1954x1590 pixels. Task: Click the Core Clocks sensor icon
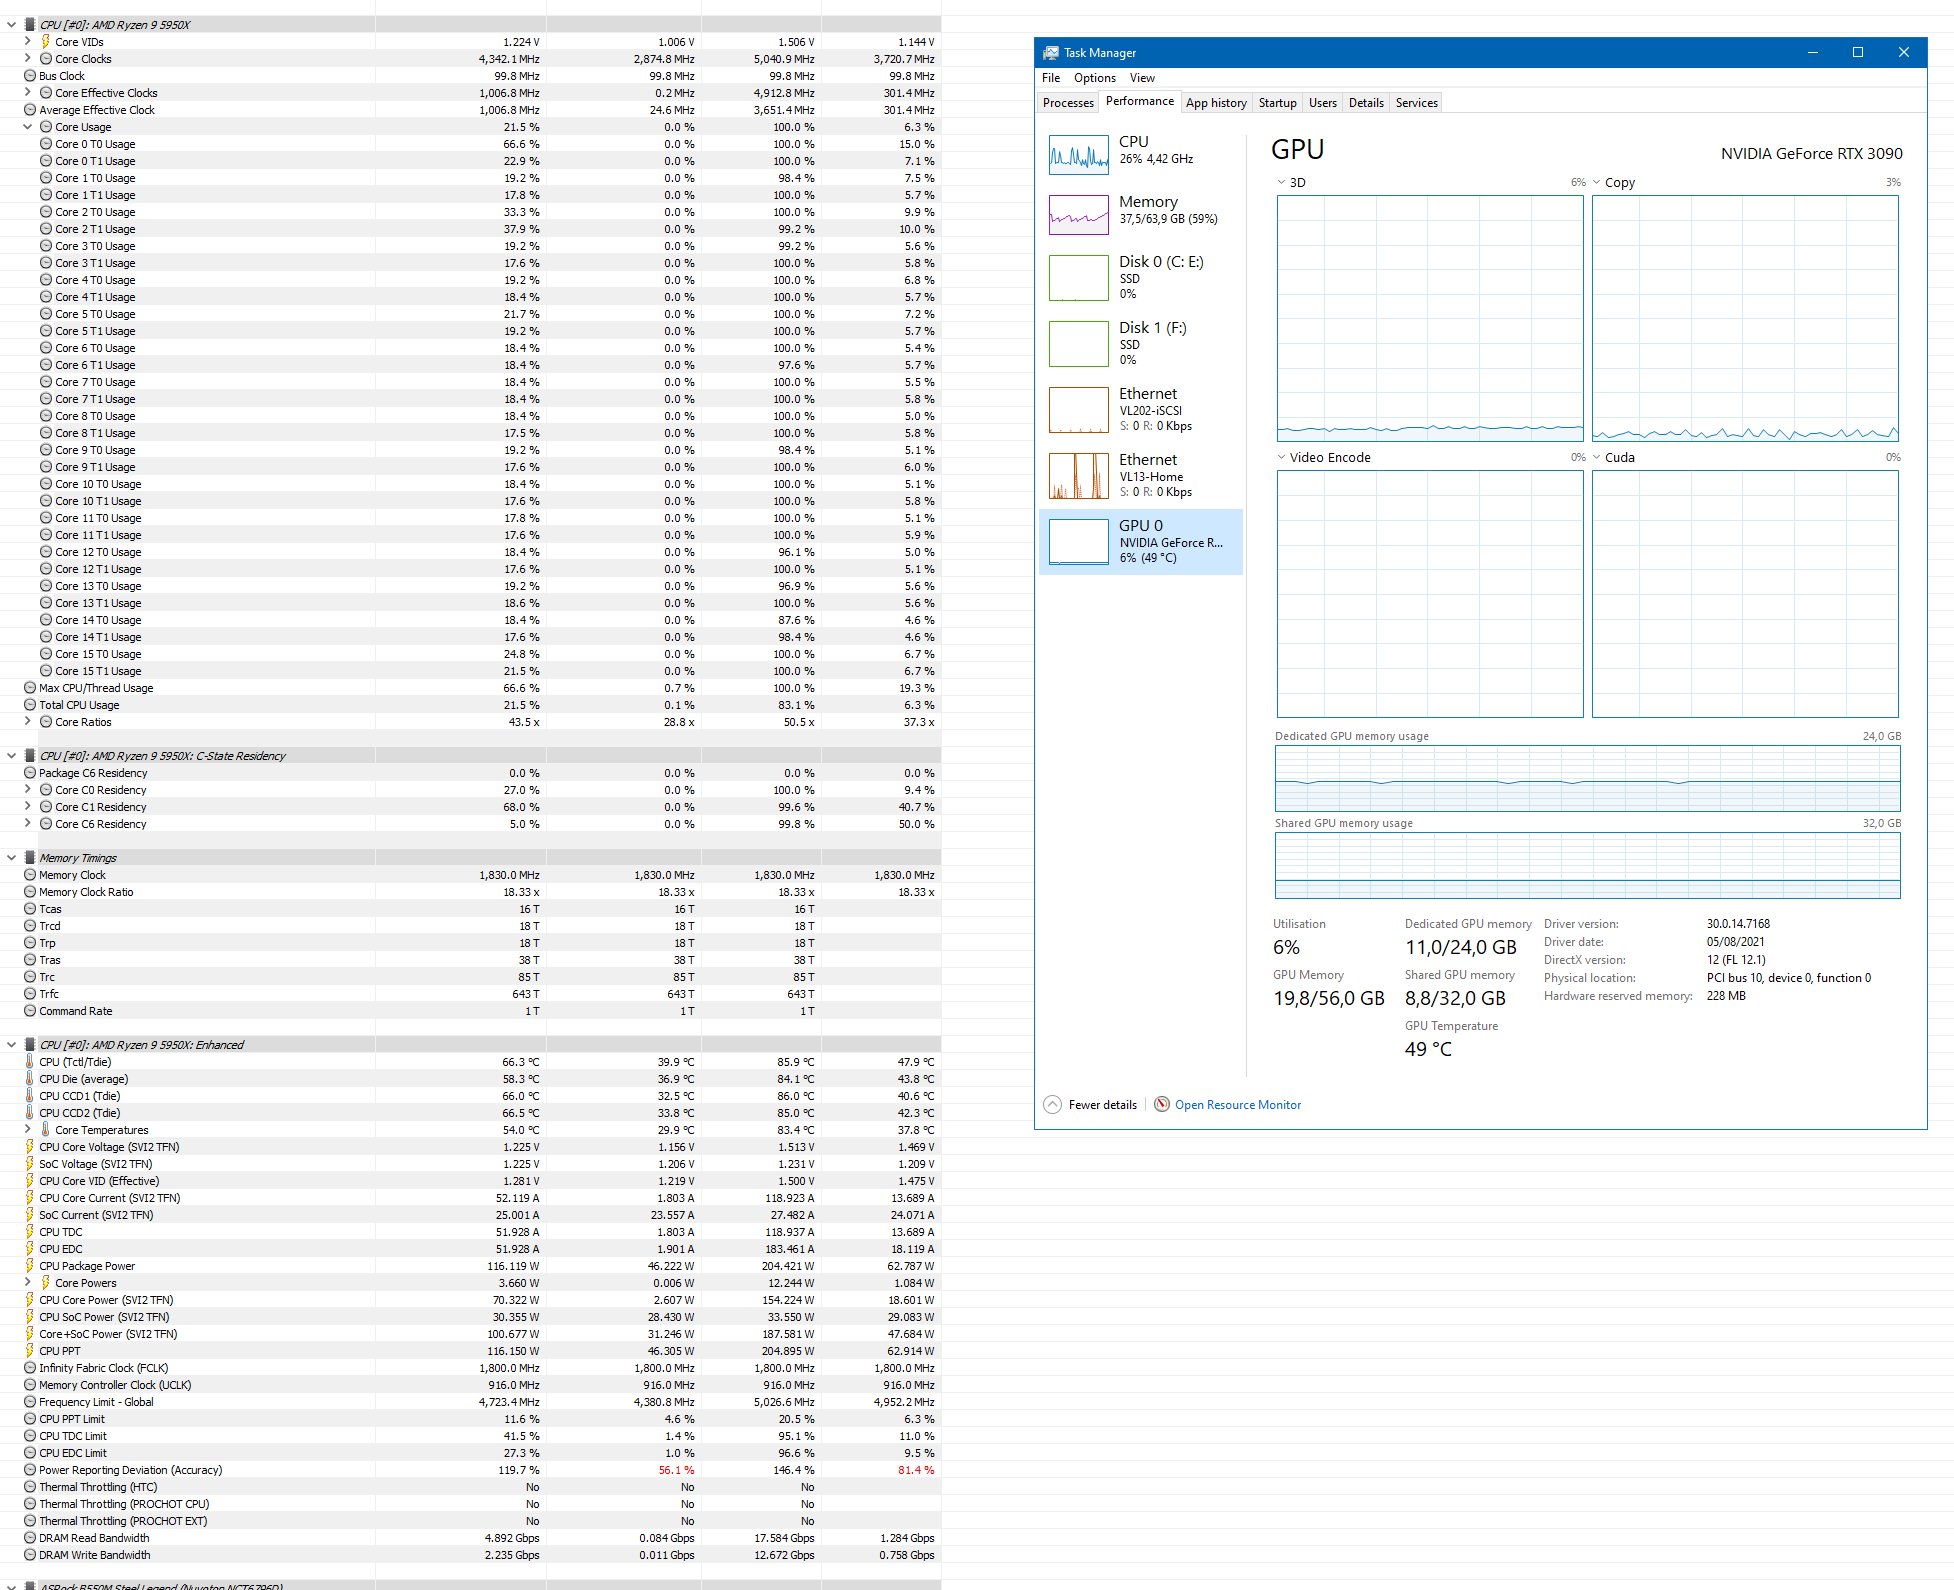click(x=45, y=59)
